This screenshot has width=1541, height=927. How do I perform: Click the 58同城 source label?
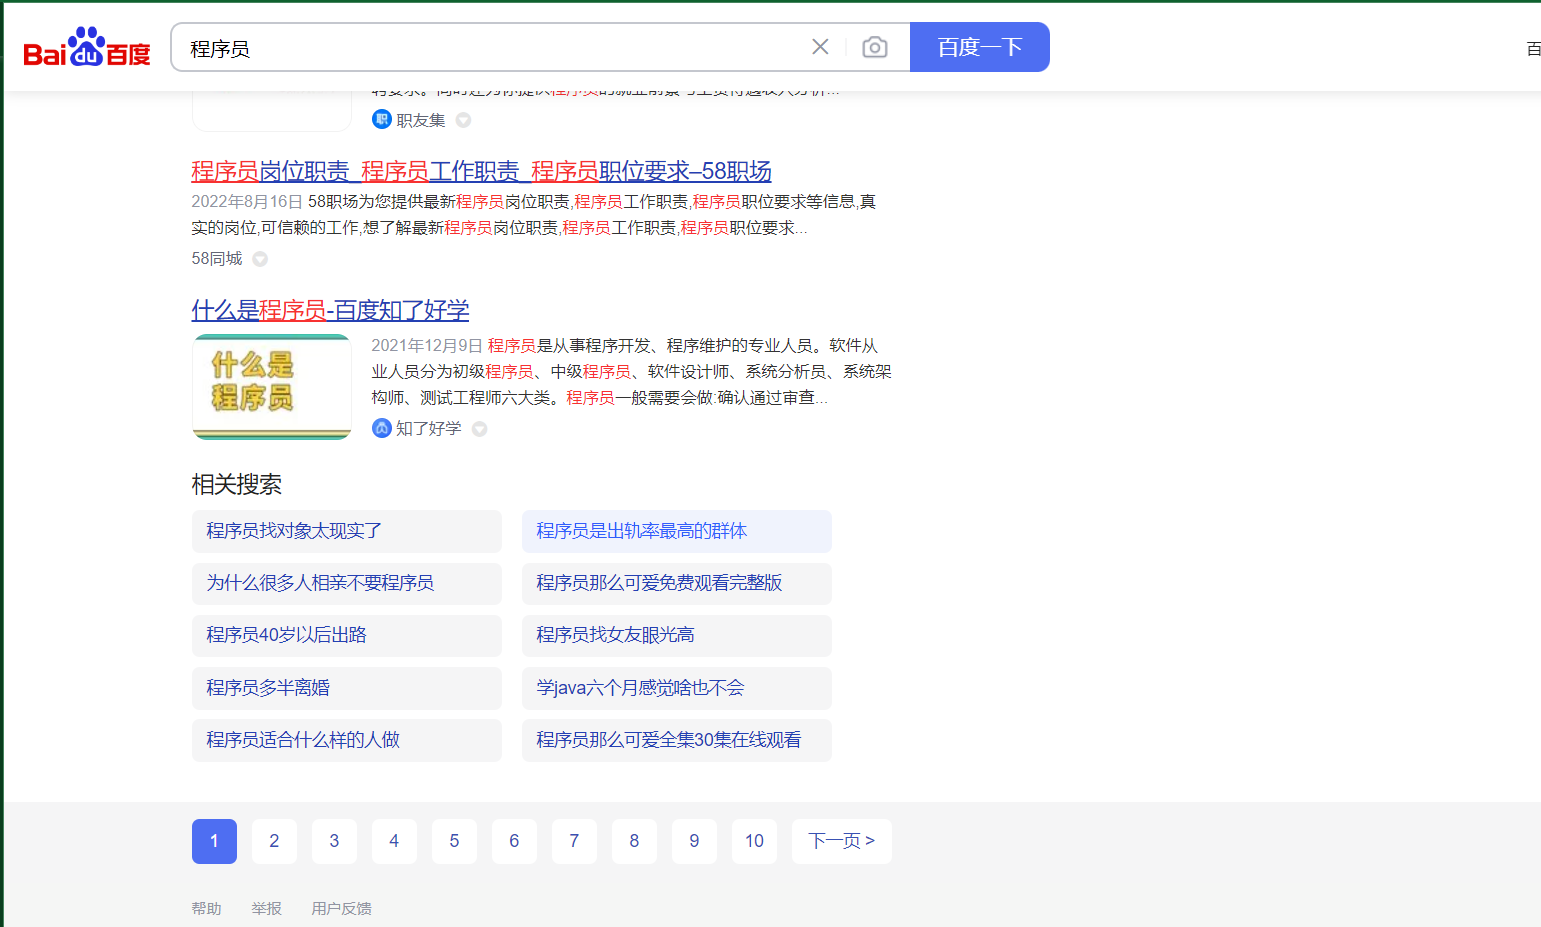coord(217,258)
